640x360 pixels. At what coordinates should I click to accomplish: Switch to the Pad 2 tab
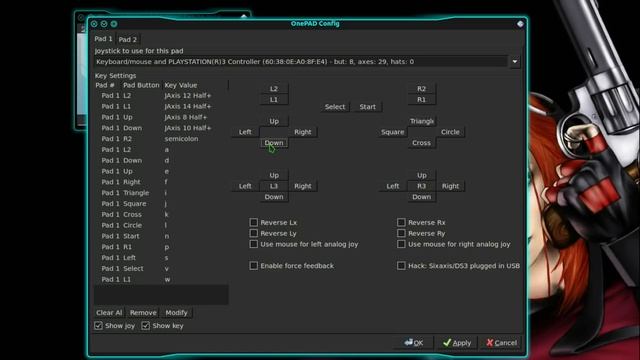128,40
